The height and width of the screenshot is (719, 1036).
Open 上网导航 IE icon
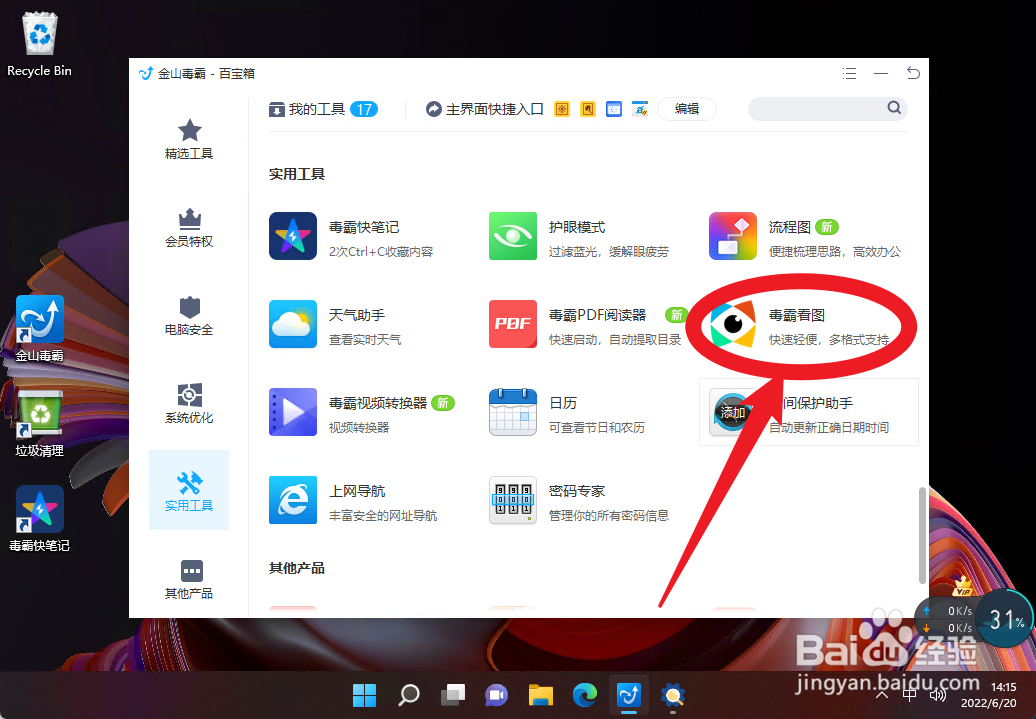293,500
